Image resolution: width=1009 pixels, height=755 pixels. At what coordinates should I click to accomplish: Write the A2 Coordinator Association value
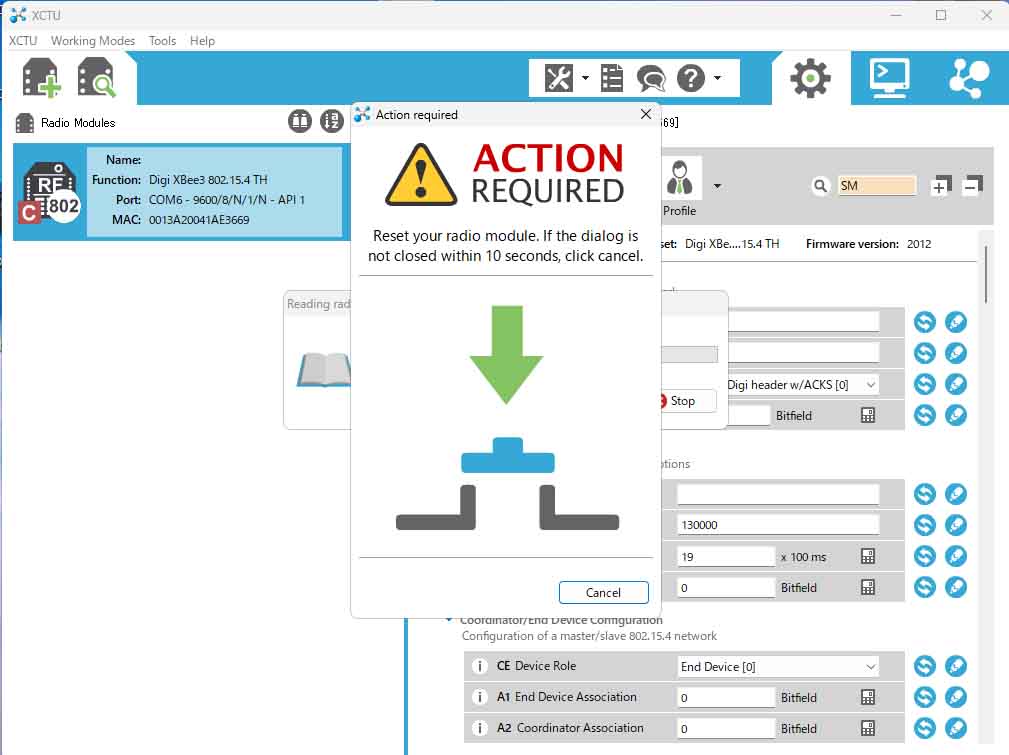[956, 728]
